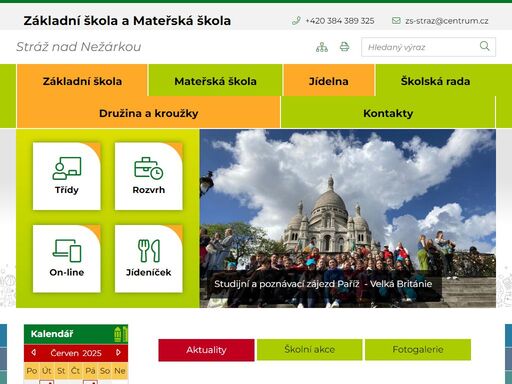
Task: Switch to the Fotogalerie tab
Action: [418, 349]
